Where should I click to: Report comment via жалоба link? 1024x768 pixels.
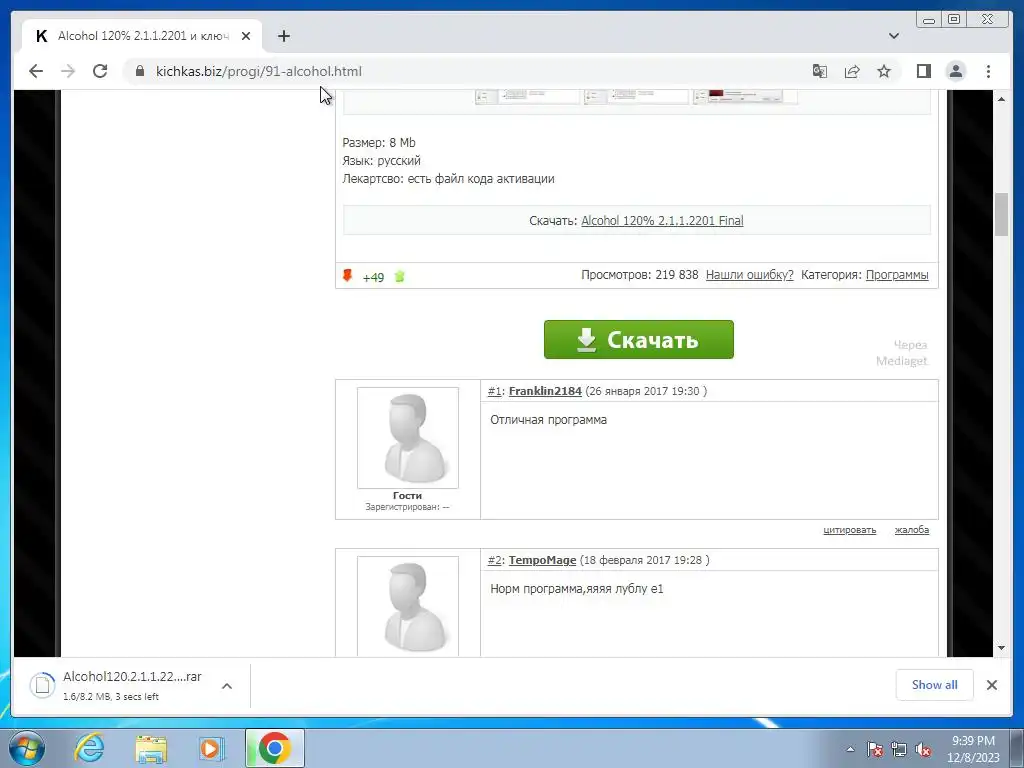click(912, 530)
